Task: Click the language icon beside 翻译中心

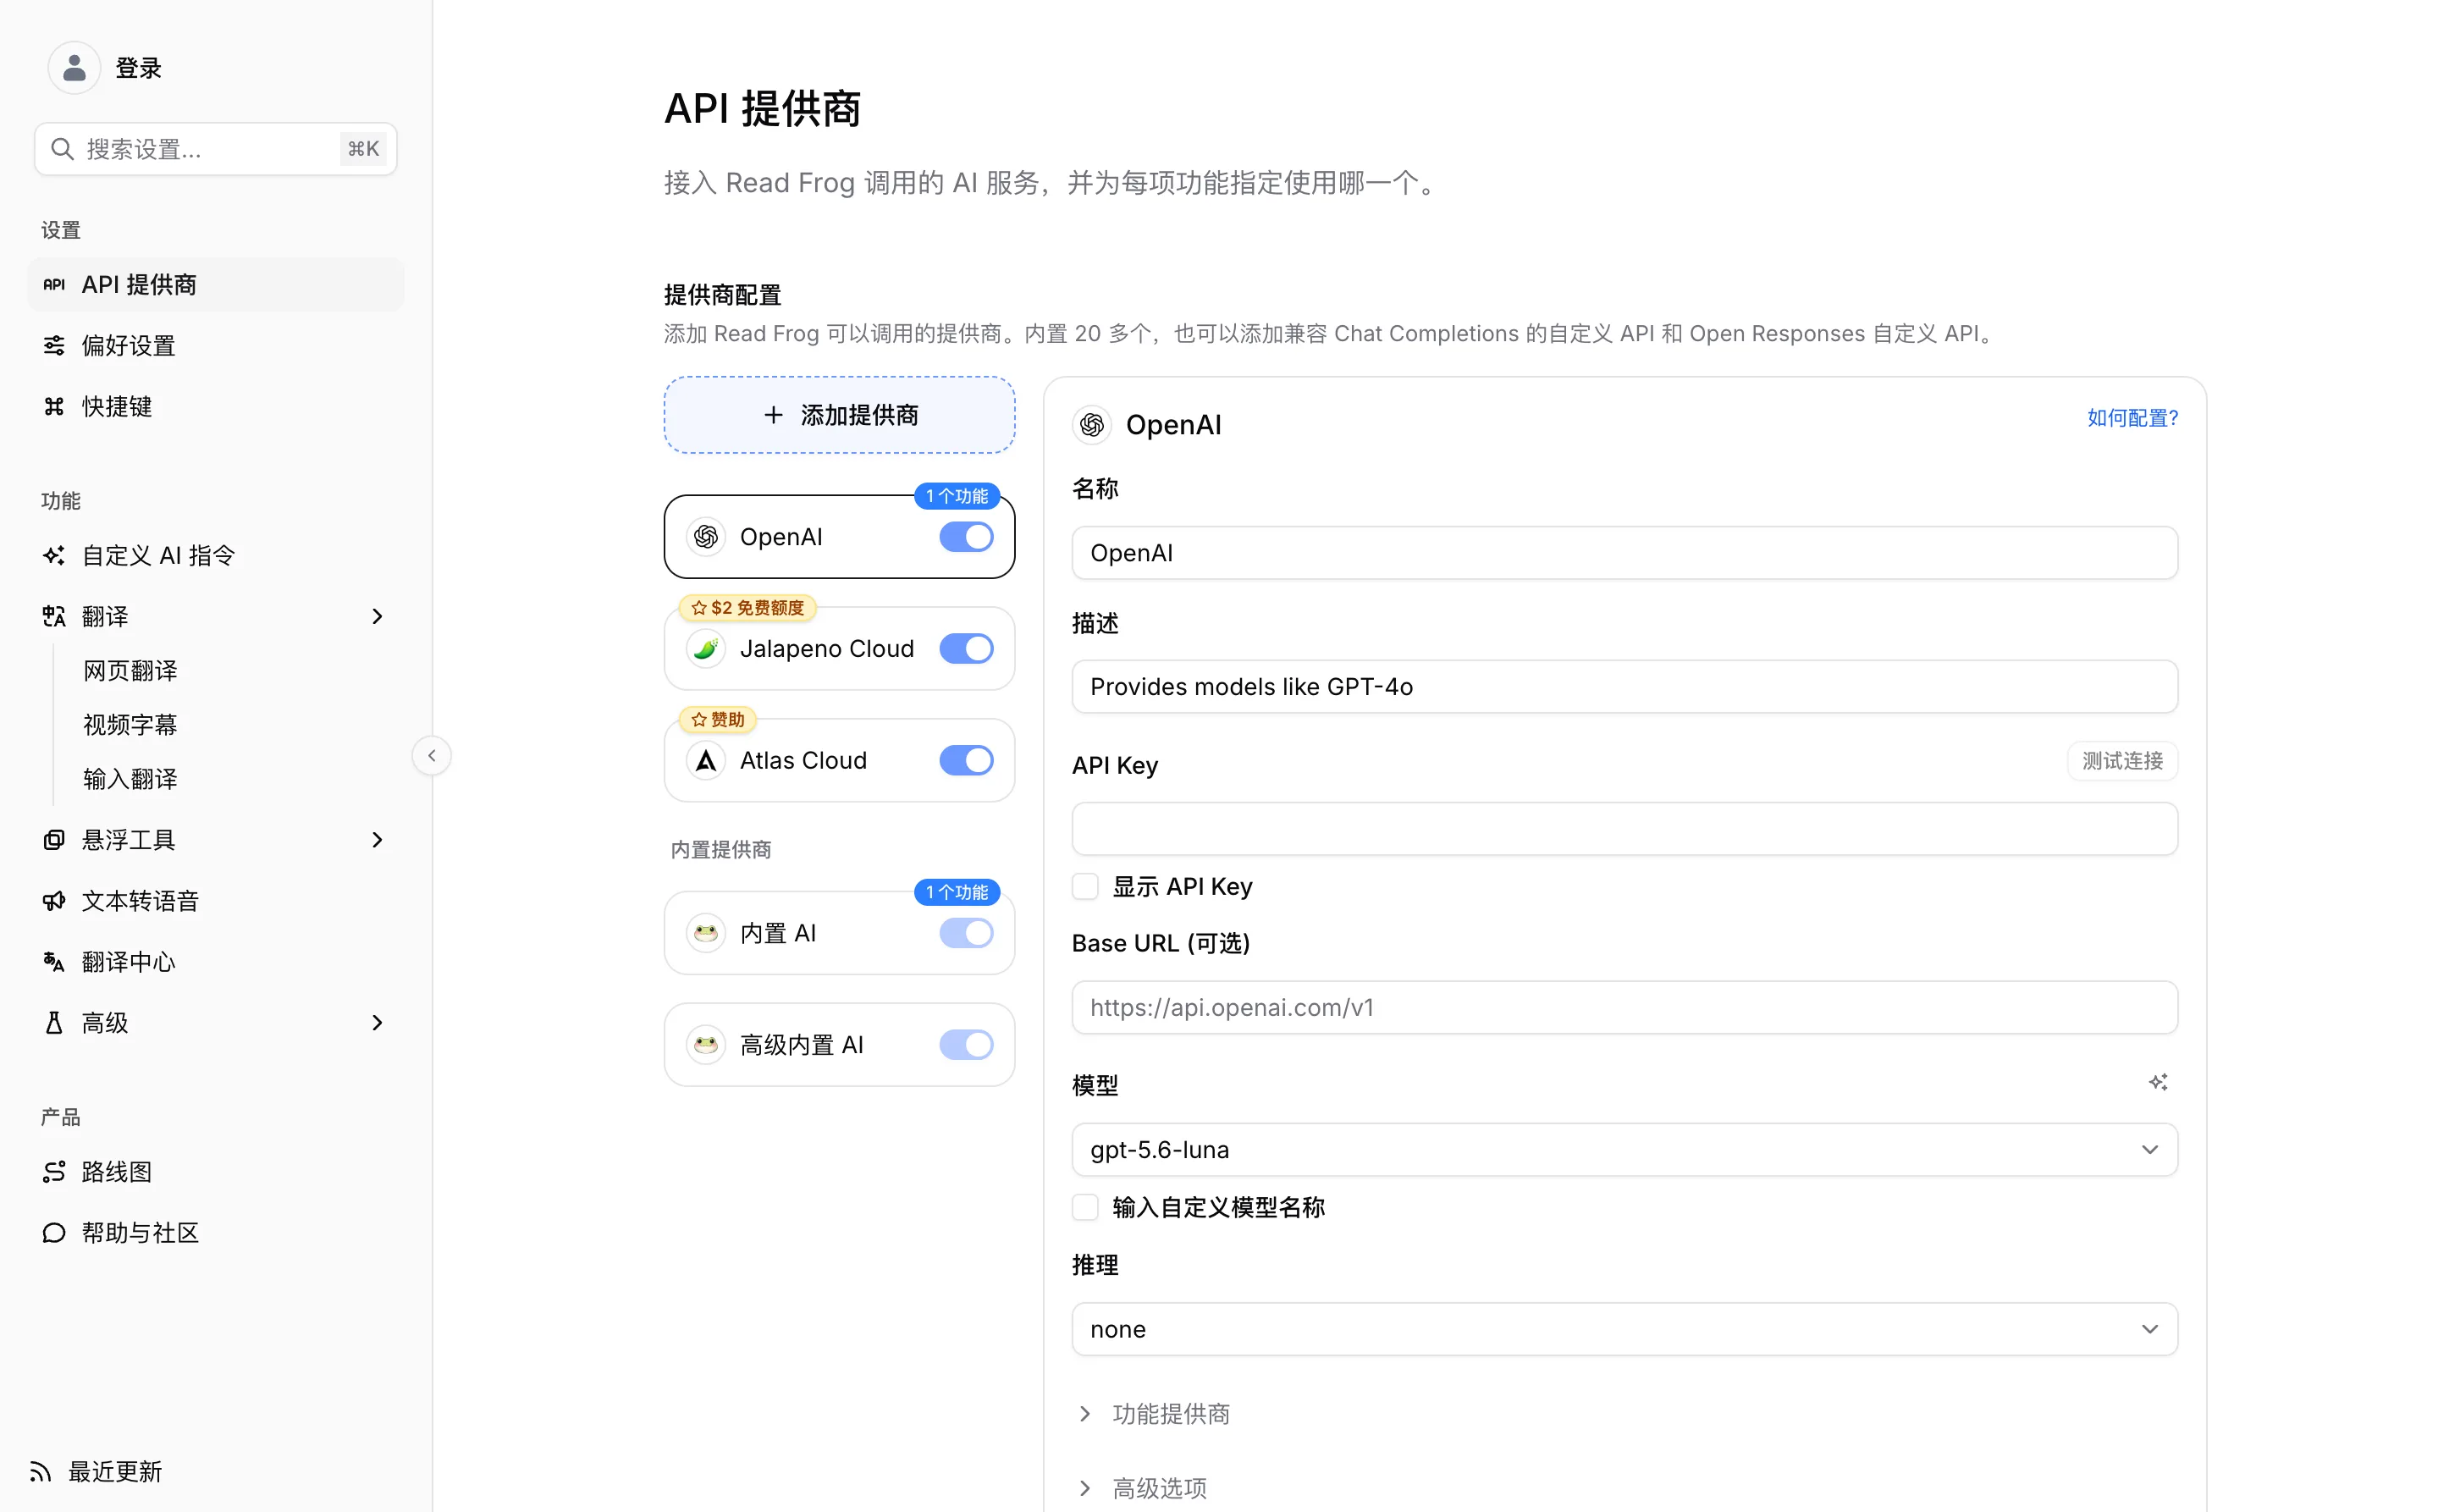Action: tap(54, 962)
